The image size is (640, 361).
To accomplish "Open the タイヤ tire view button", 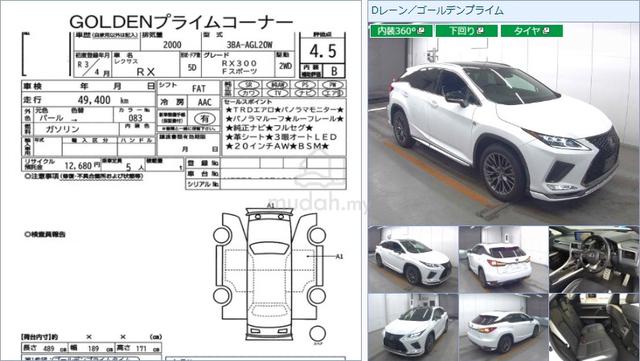I will point(531,31).
